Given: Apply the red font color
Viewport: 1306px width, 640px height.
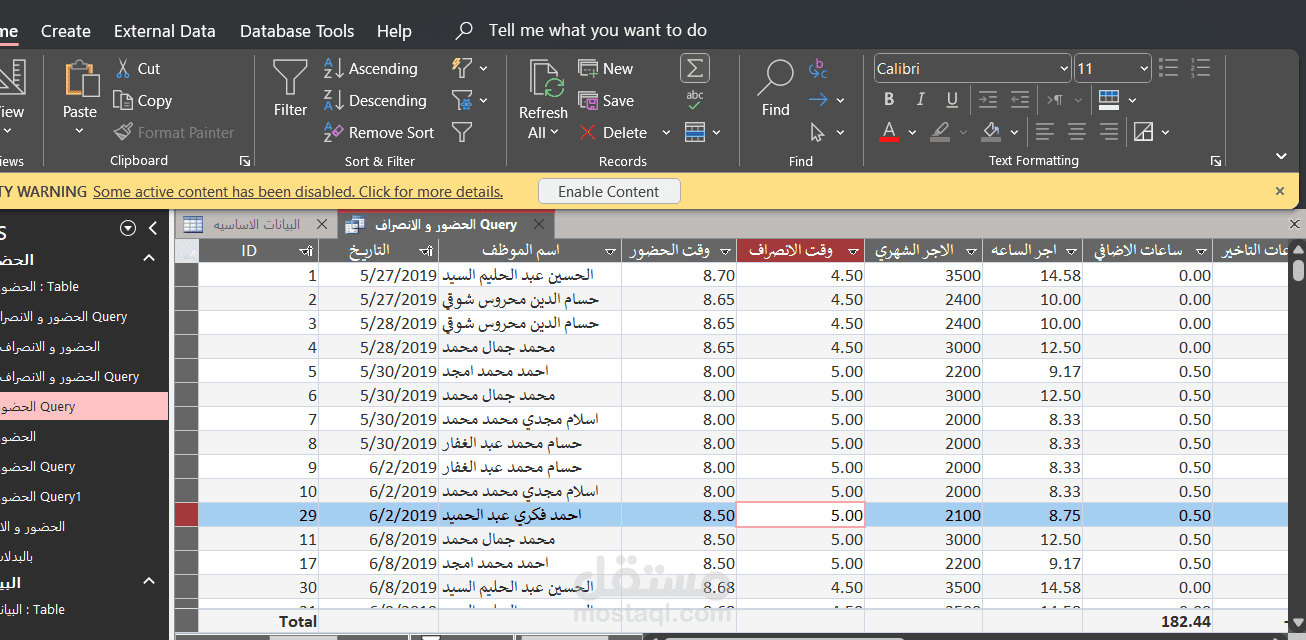Looking at the screenshot, I should click(889, 131).
